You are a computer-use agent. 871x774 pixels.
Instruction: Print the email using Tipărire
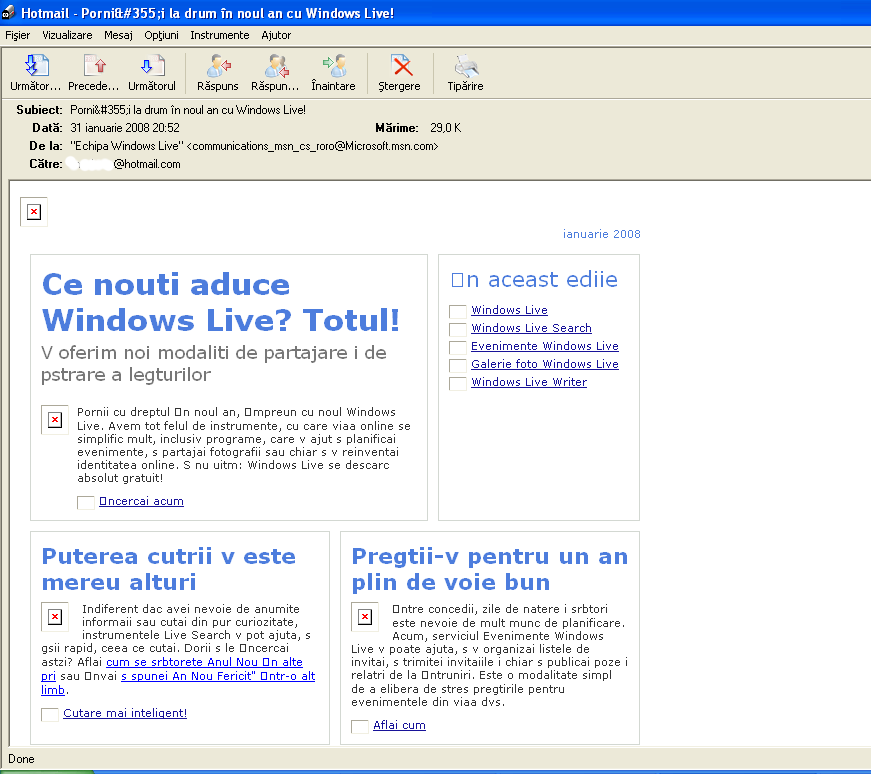click(x=465, y=73)
